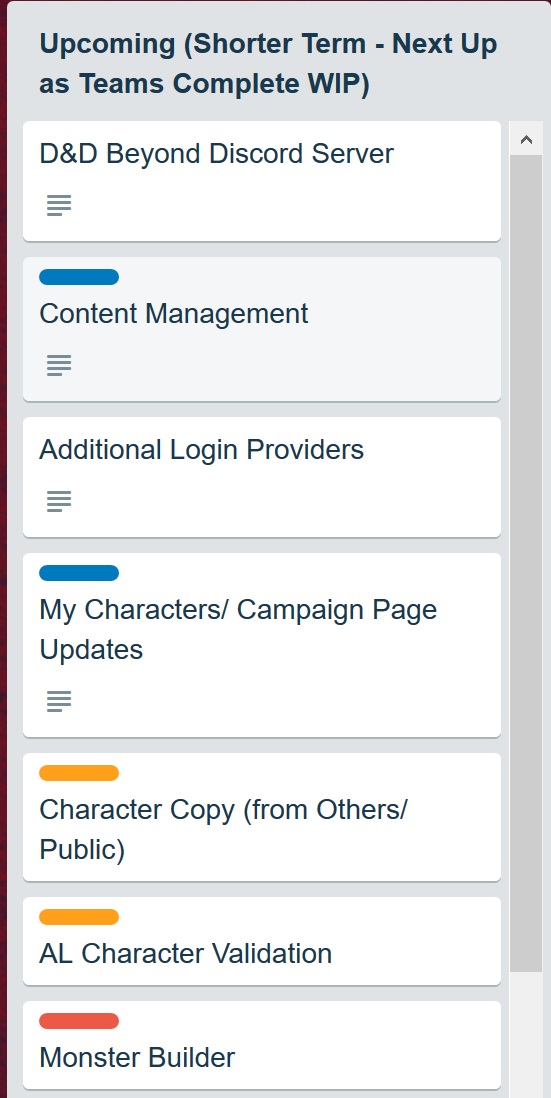Click scrollbar track below the thumb
551x1098 pixels.
(x=526, y=1034)
